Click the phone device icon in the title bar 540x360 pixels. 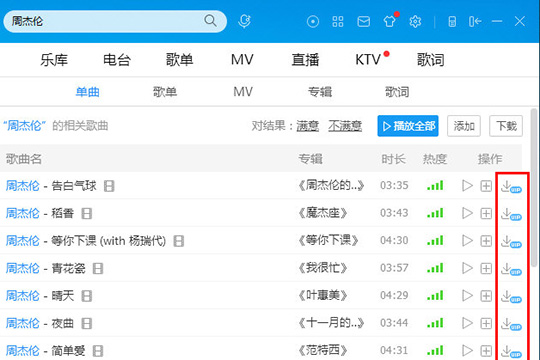point(452,22)
